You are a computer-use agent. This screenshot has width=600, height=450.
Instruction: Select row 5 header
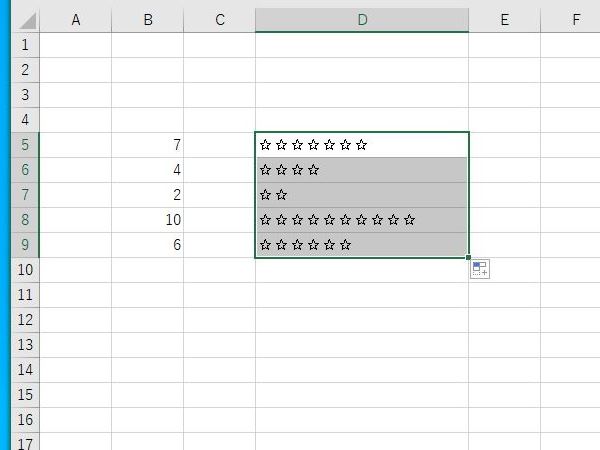(25, 145)
